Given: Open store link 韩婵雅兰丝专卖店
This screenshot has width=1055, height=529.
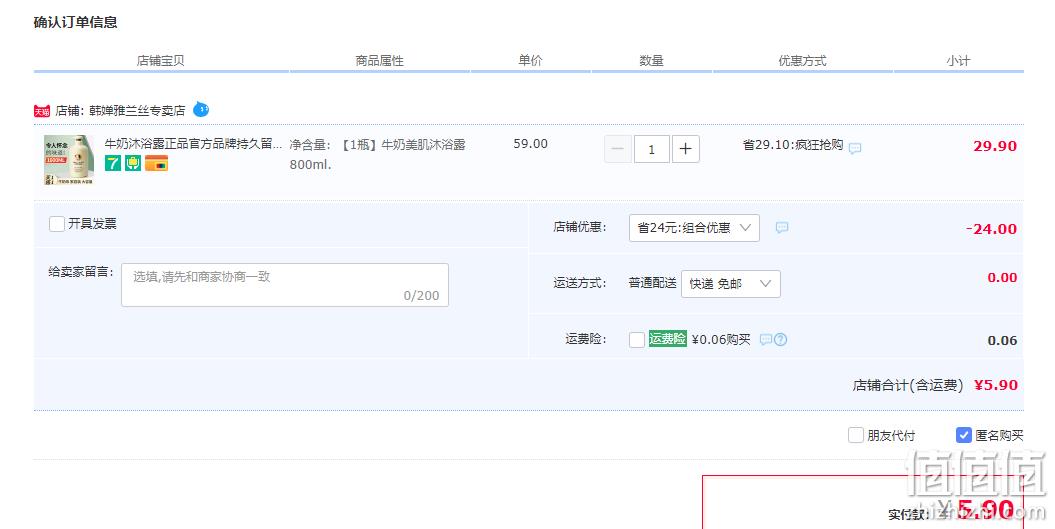Looking at the screenshot, I should point(137,110).
